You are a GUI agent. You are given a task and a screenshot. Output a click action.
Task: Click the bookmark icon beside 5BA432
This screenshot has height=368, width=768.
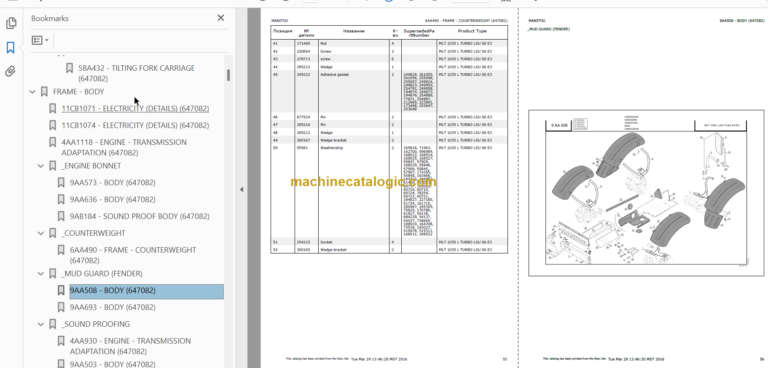click(70, 68)
